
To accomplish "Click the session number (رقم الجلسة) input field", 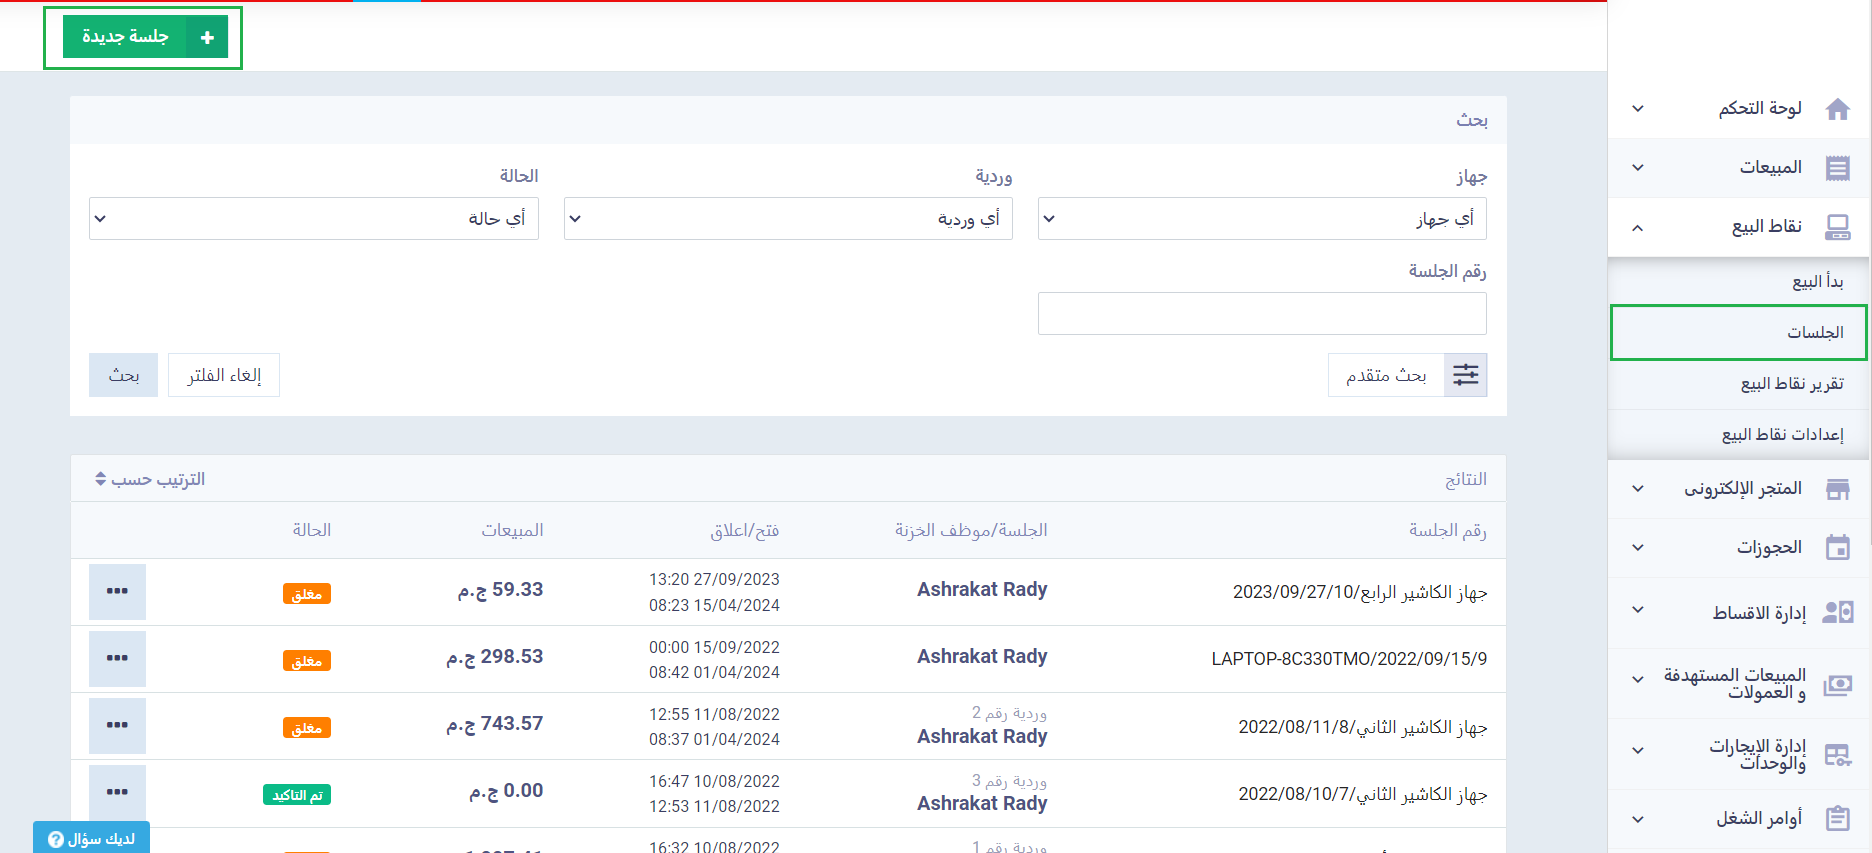I will click(x=1261, y=313).
